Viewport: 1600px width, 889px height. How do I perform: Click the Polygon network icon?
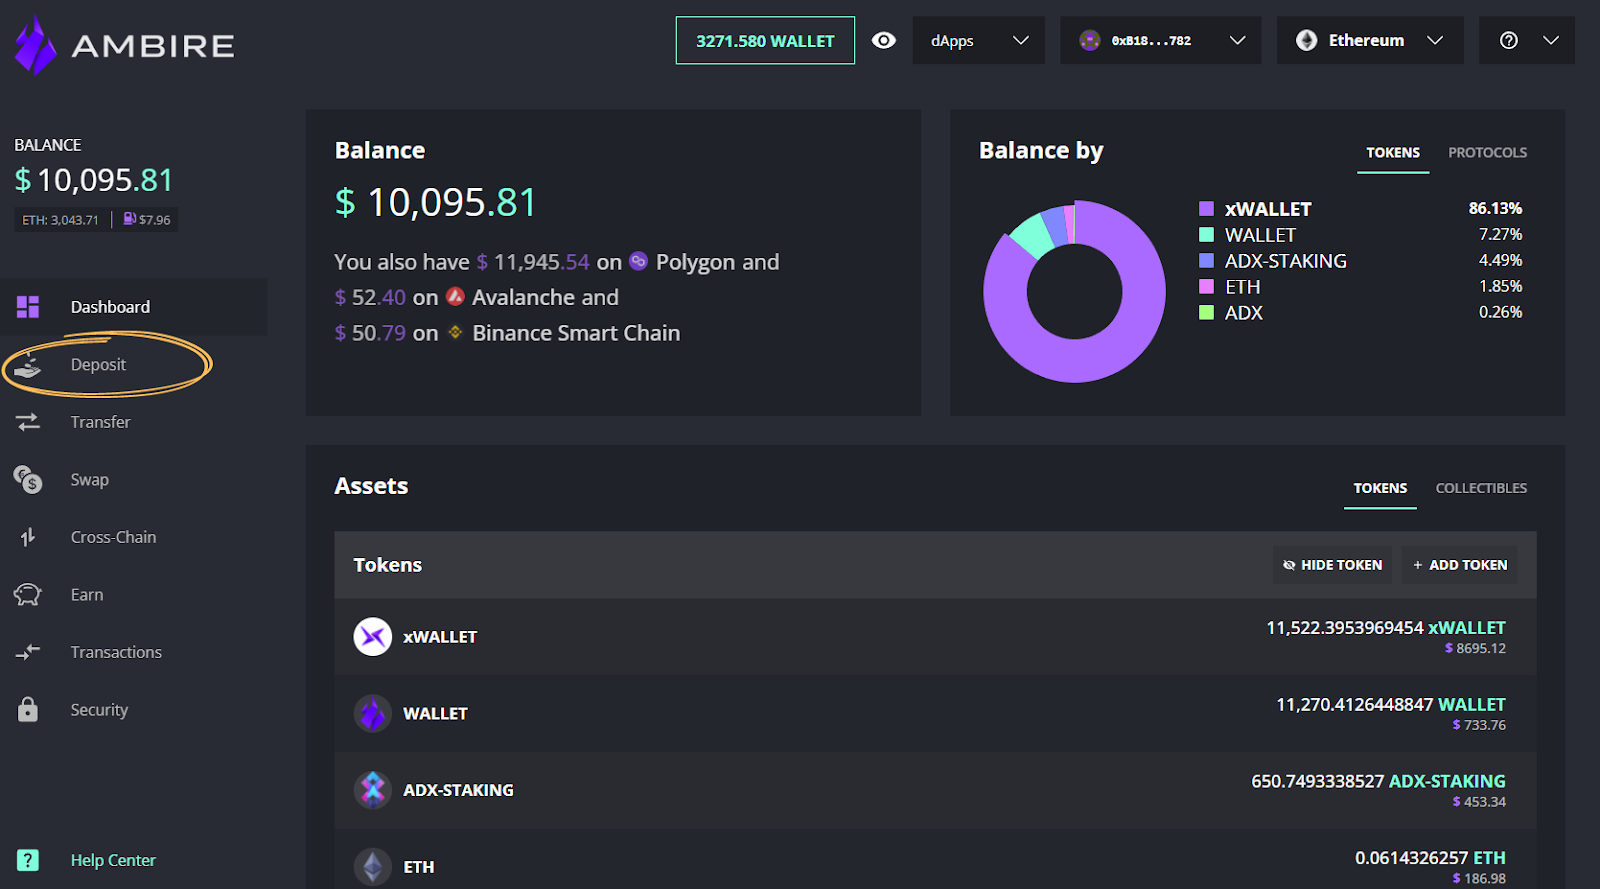(x=639, y=262)
